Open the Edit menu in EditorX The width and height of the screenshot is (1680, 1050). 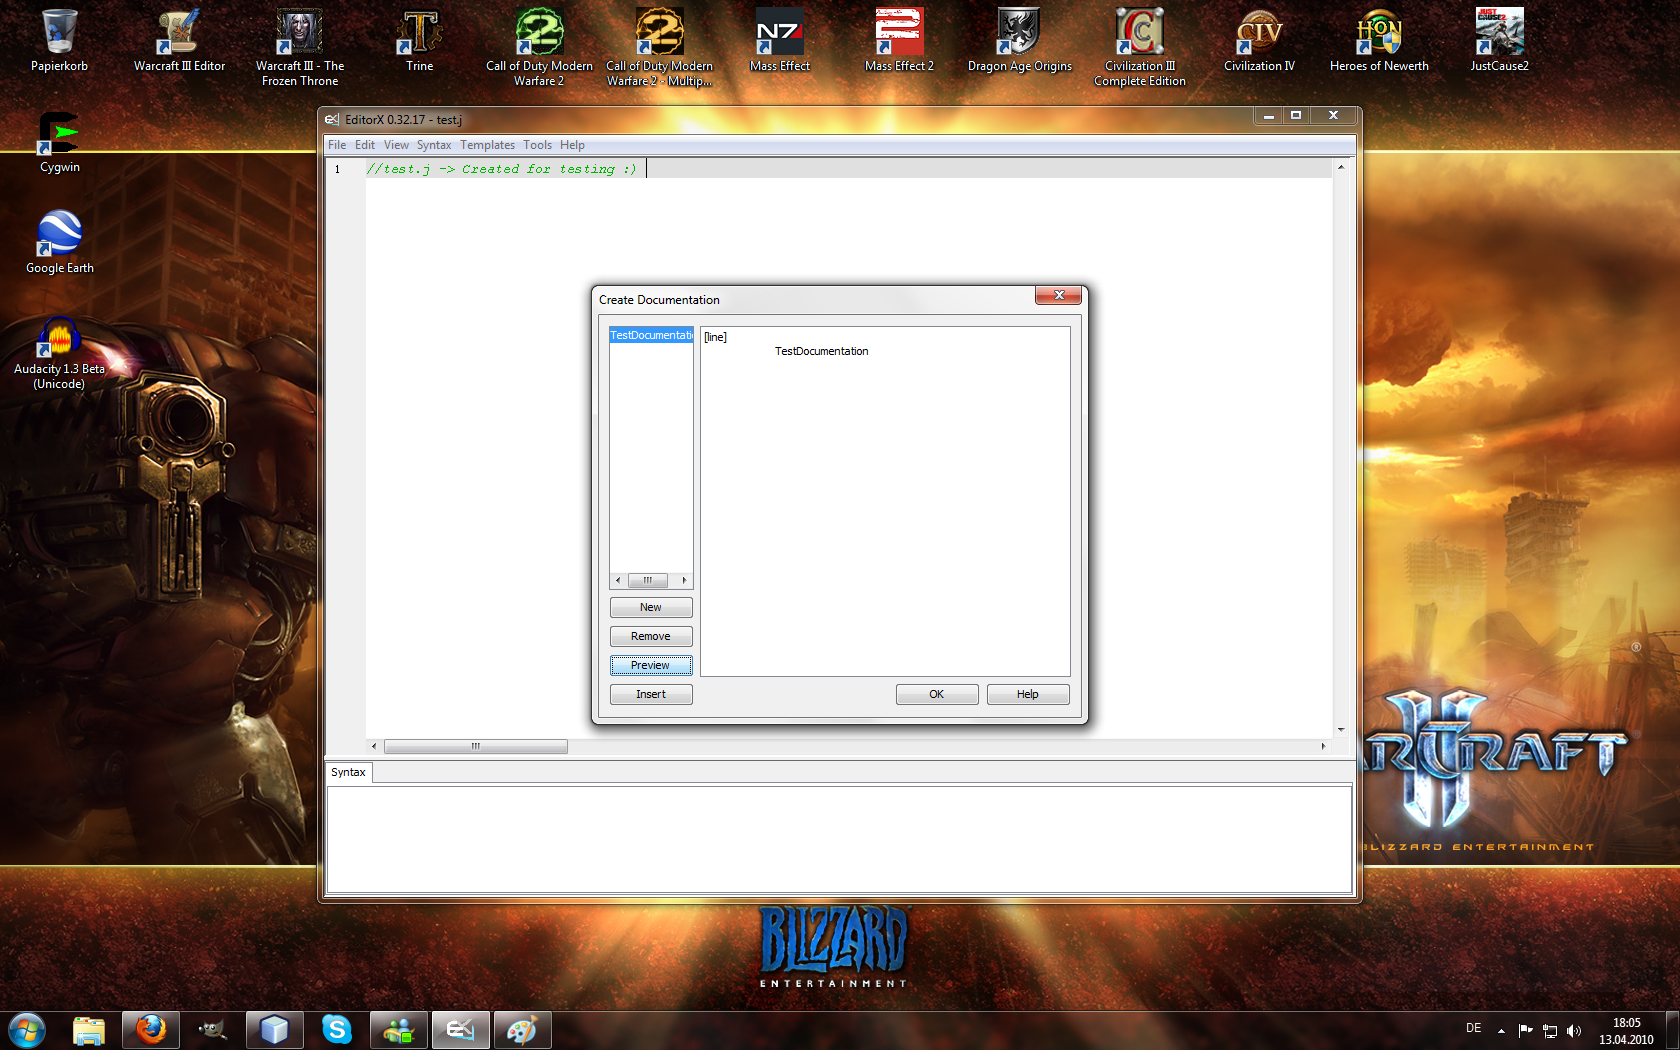click(x=365, y=145)
